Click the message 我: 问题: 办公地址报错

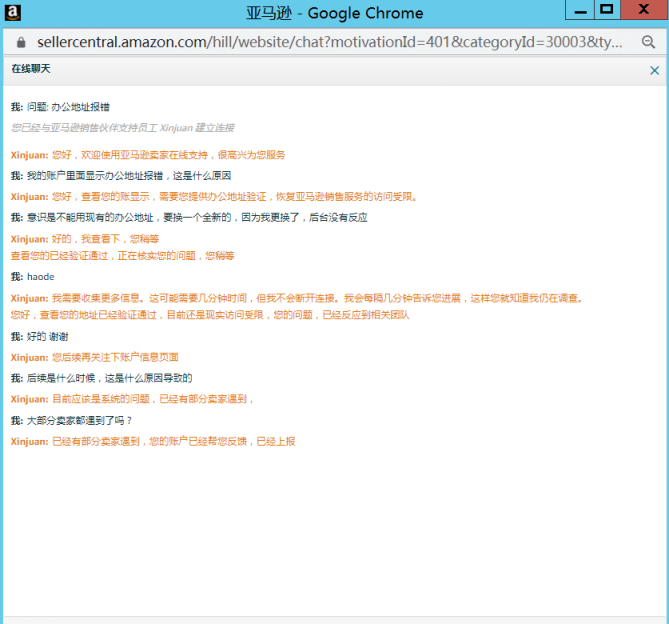60,107
